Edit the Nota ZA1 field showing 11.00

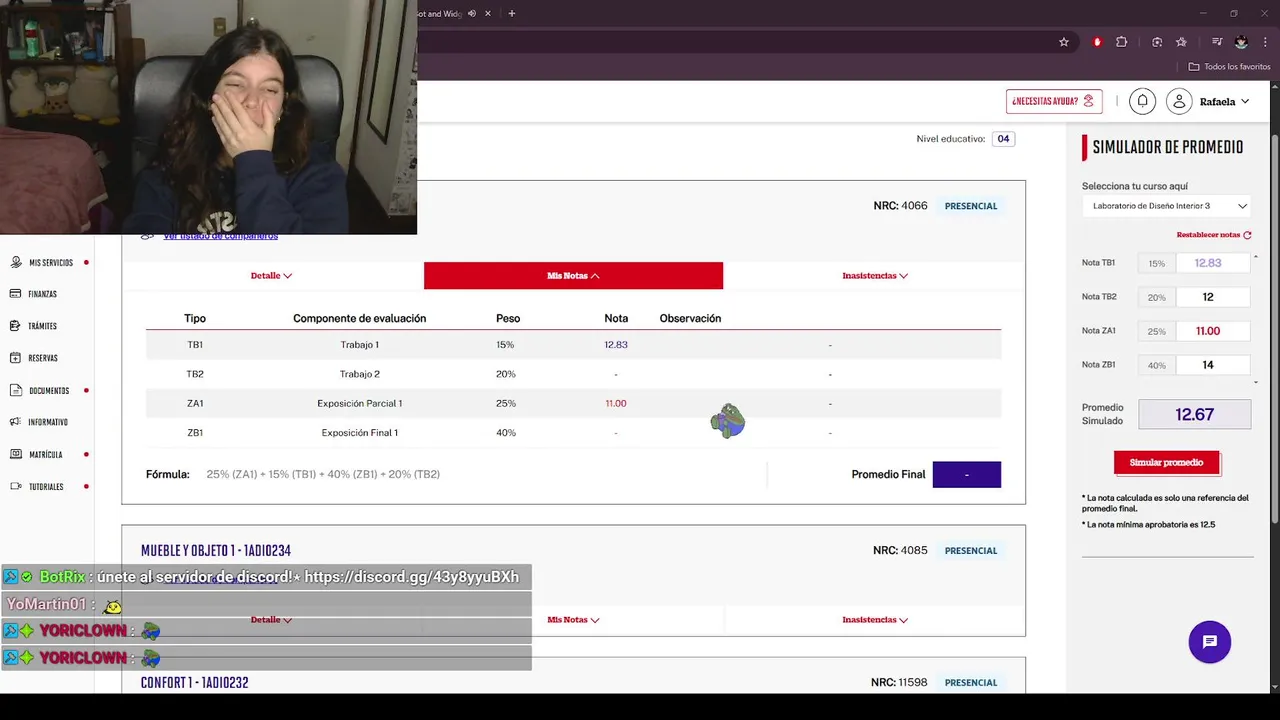(x=1213, y=331)
